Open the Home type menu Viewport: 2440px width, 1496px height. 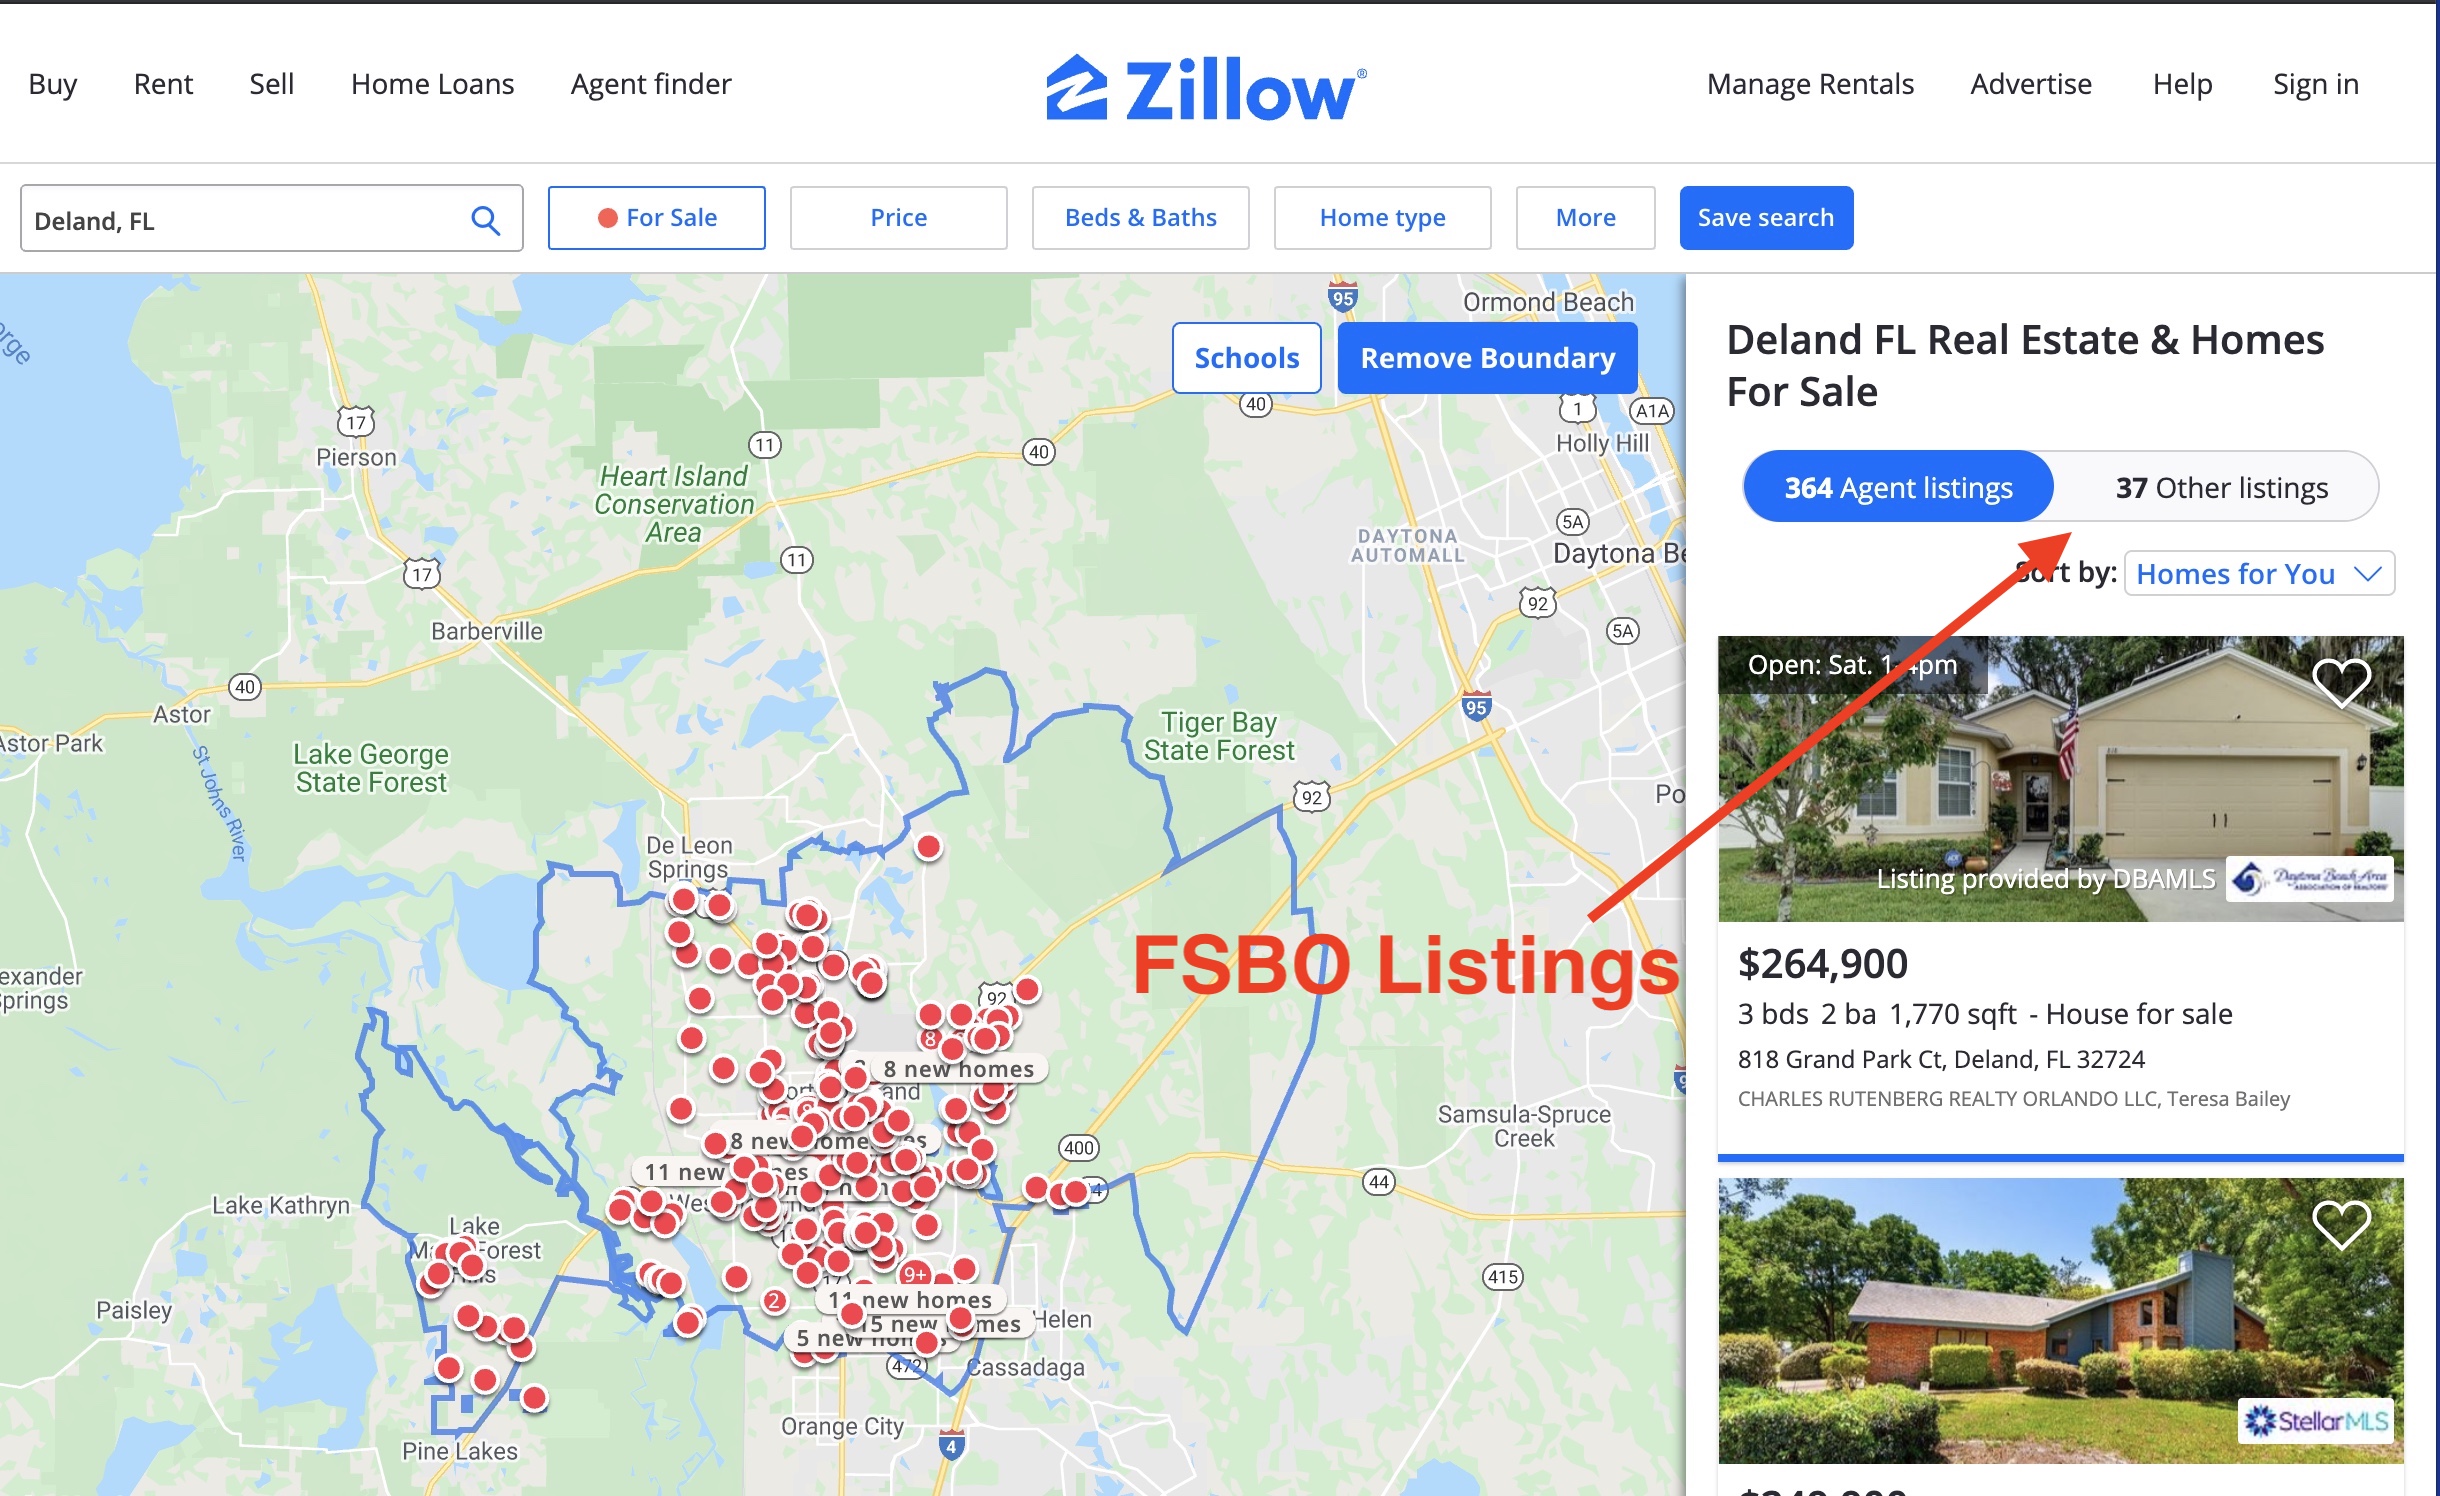click(1382, 218)
